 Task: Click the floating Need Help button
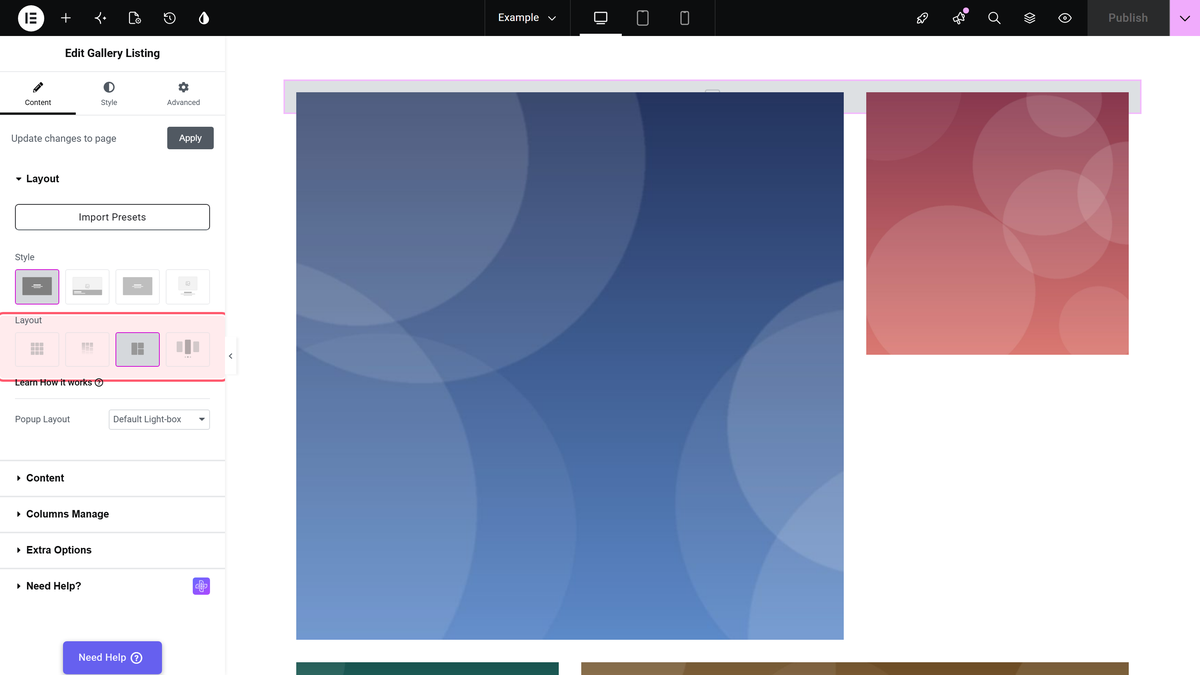pyautogui.click(x=112, y=658)
